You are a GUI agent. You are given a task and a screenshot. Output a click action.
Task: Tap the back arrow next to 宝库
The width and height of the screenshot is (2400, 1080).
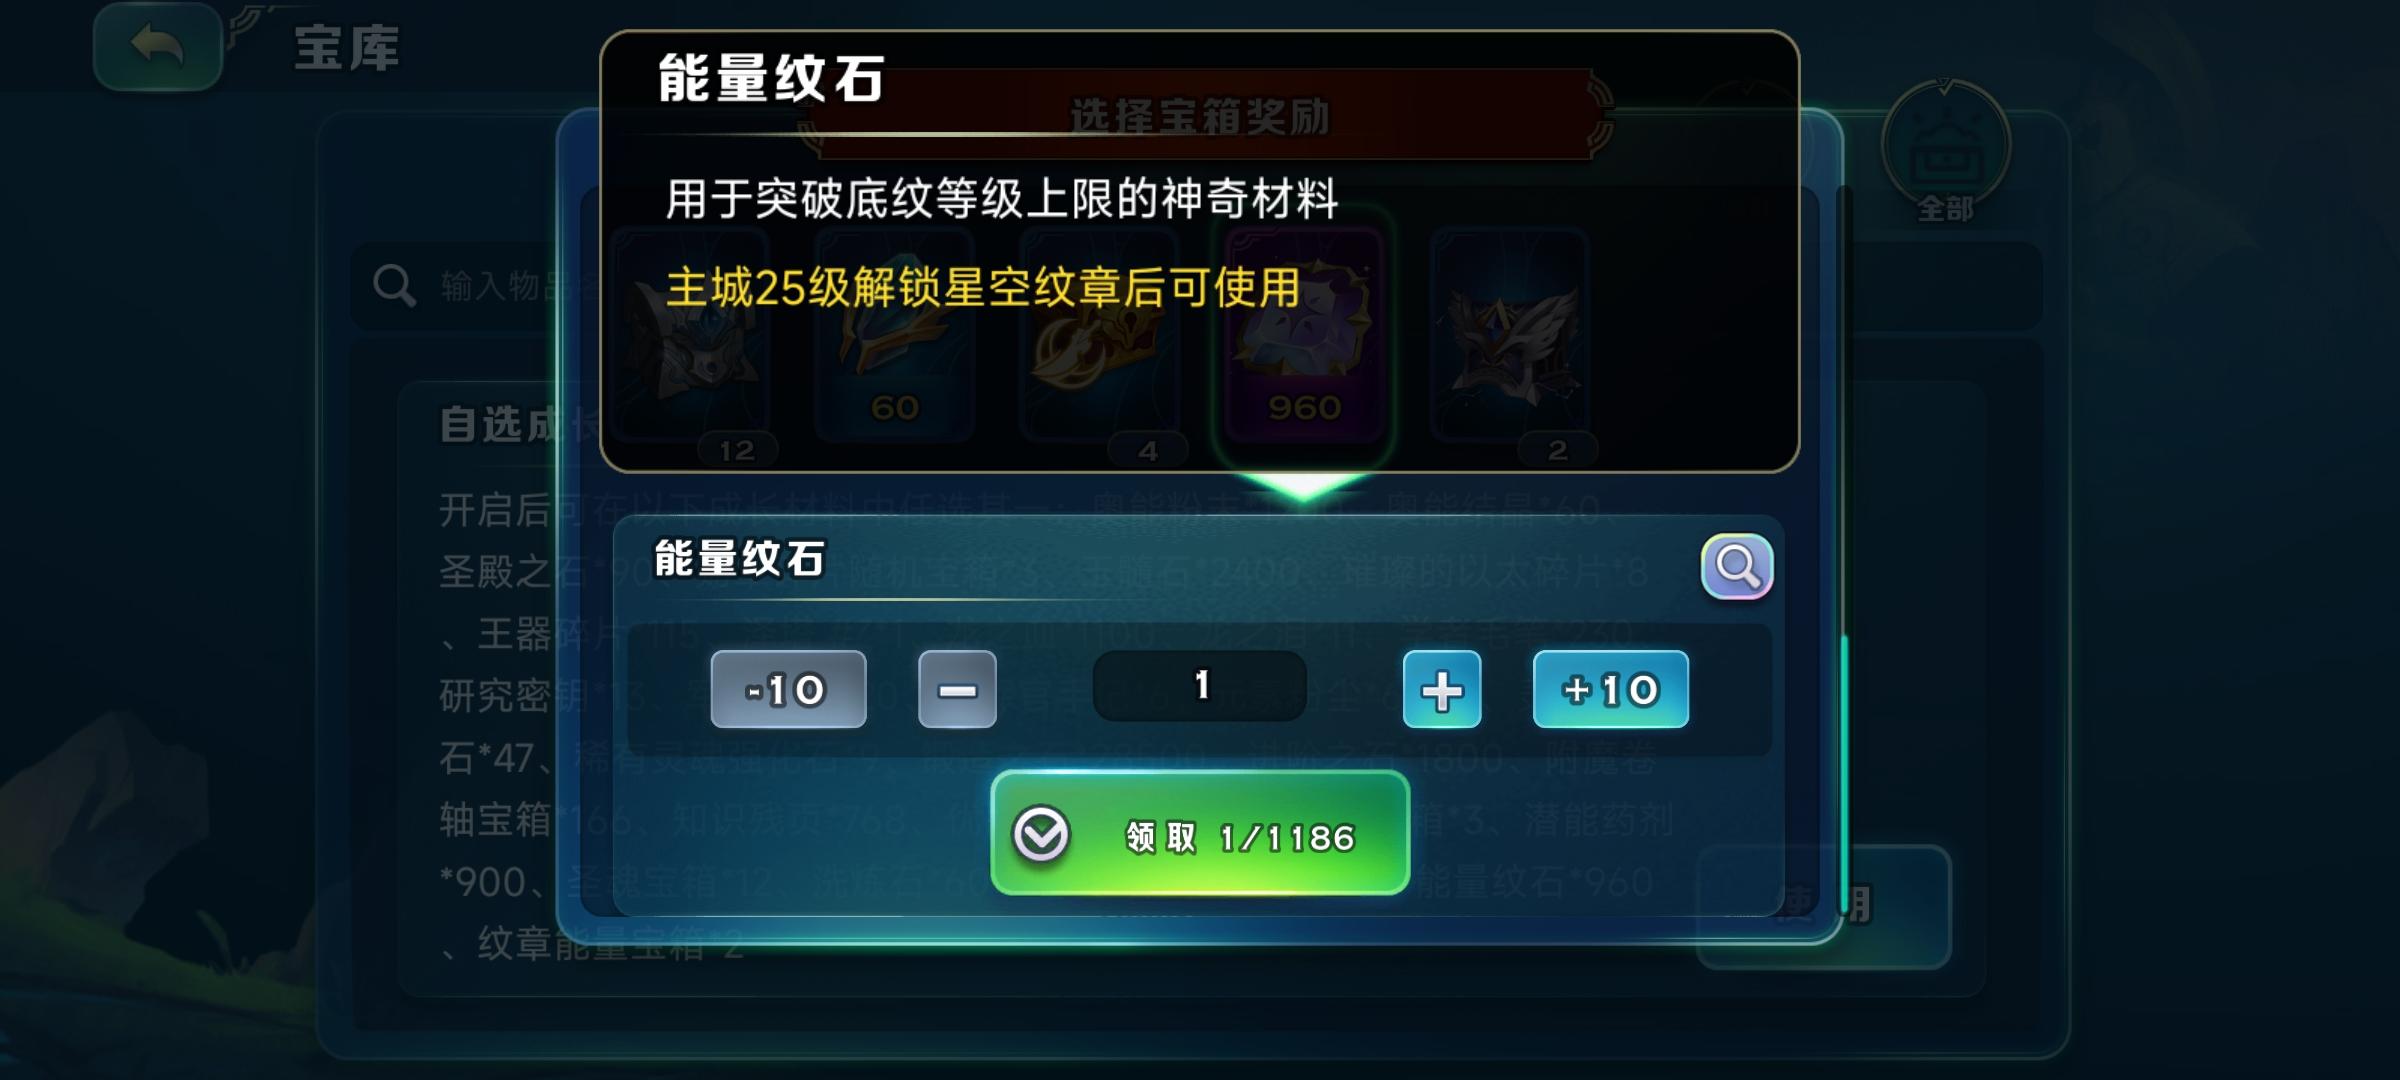point(157,46)
